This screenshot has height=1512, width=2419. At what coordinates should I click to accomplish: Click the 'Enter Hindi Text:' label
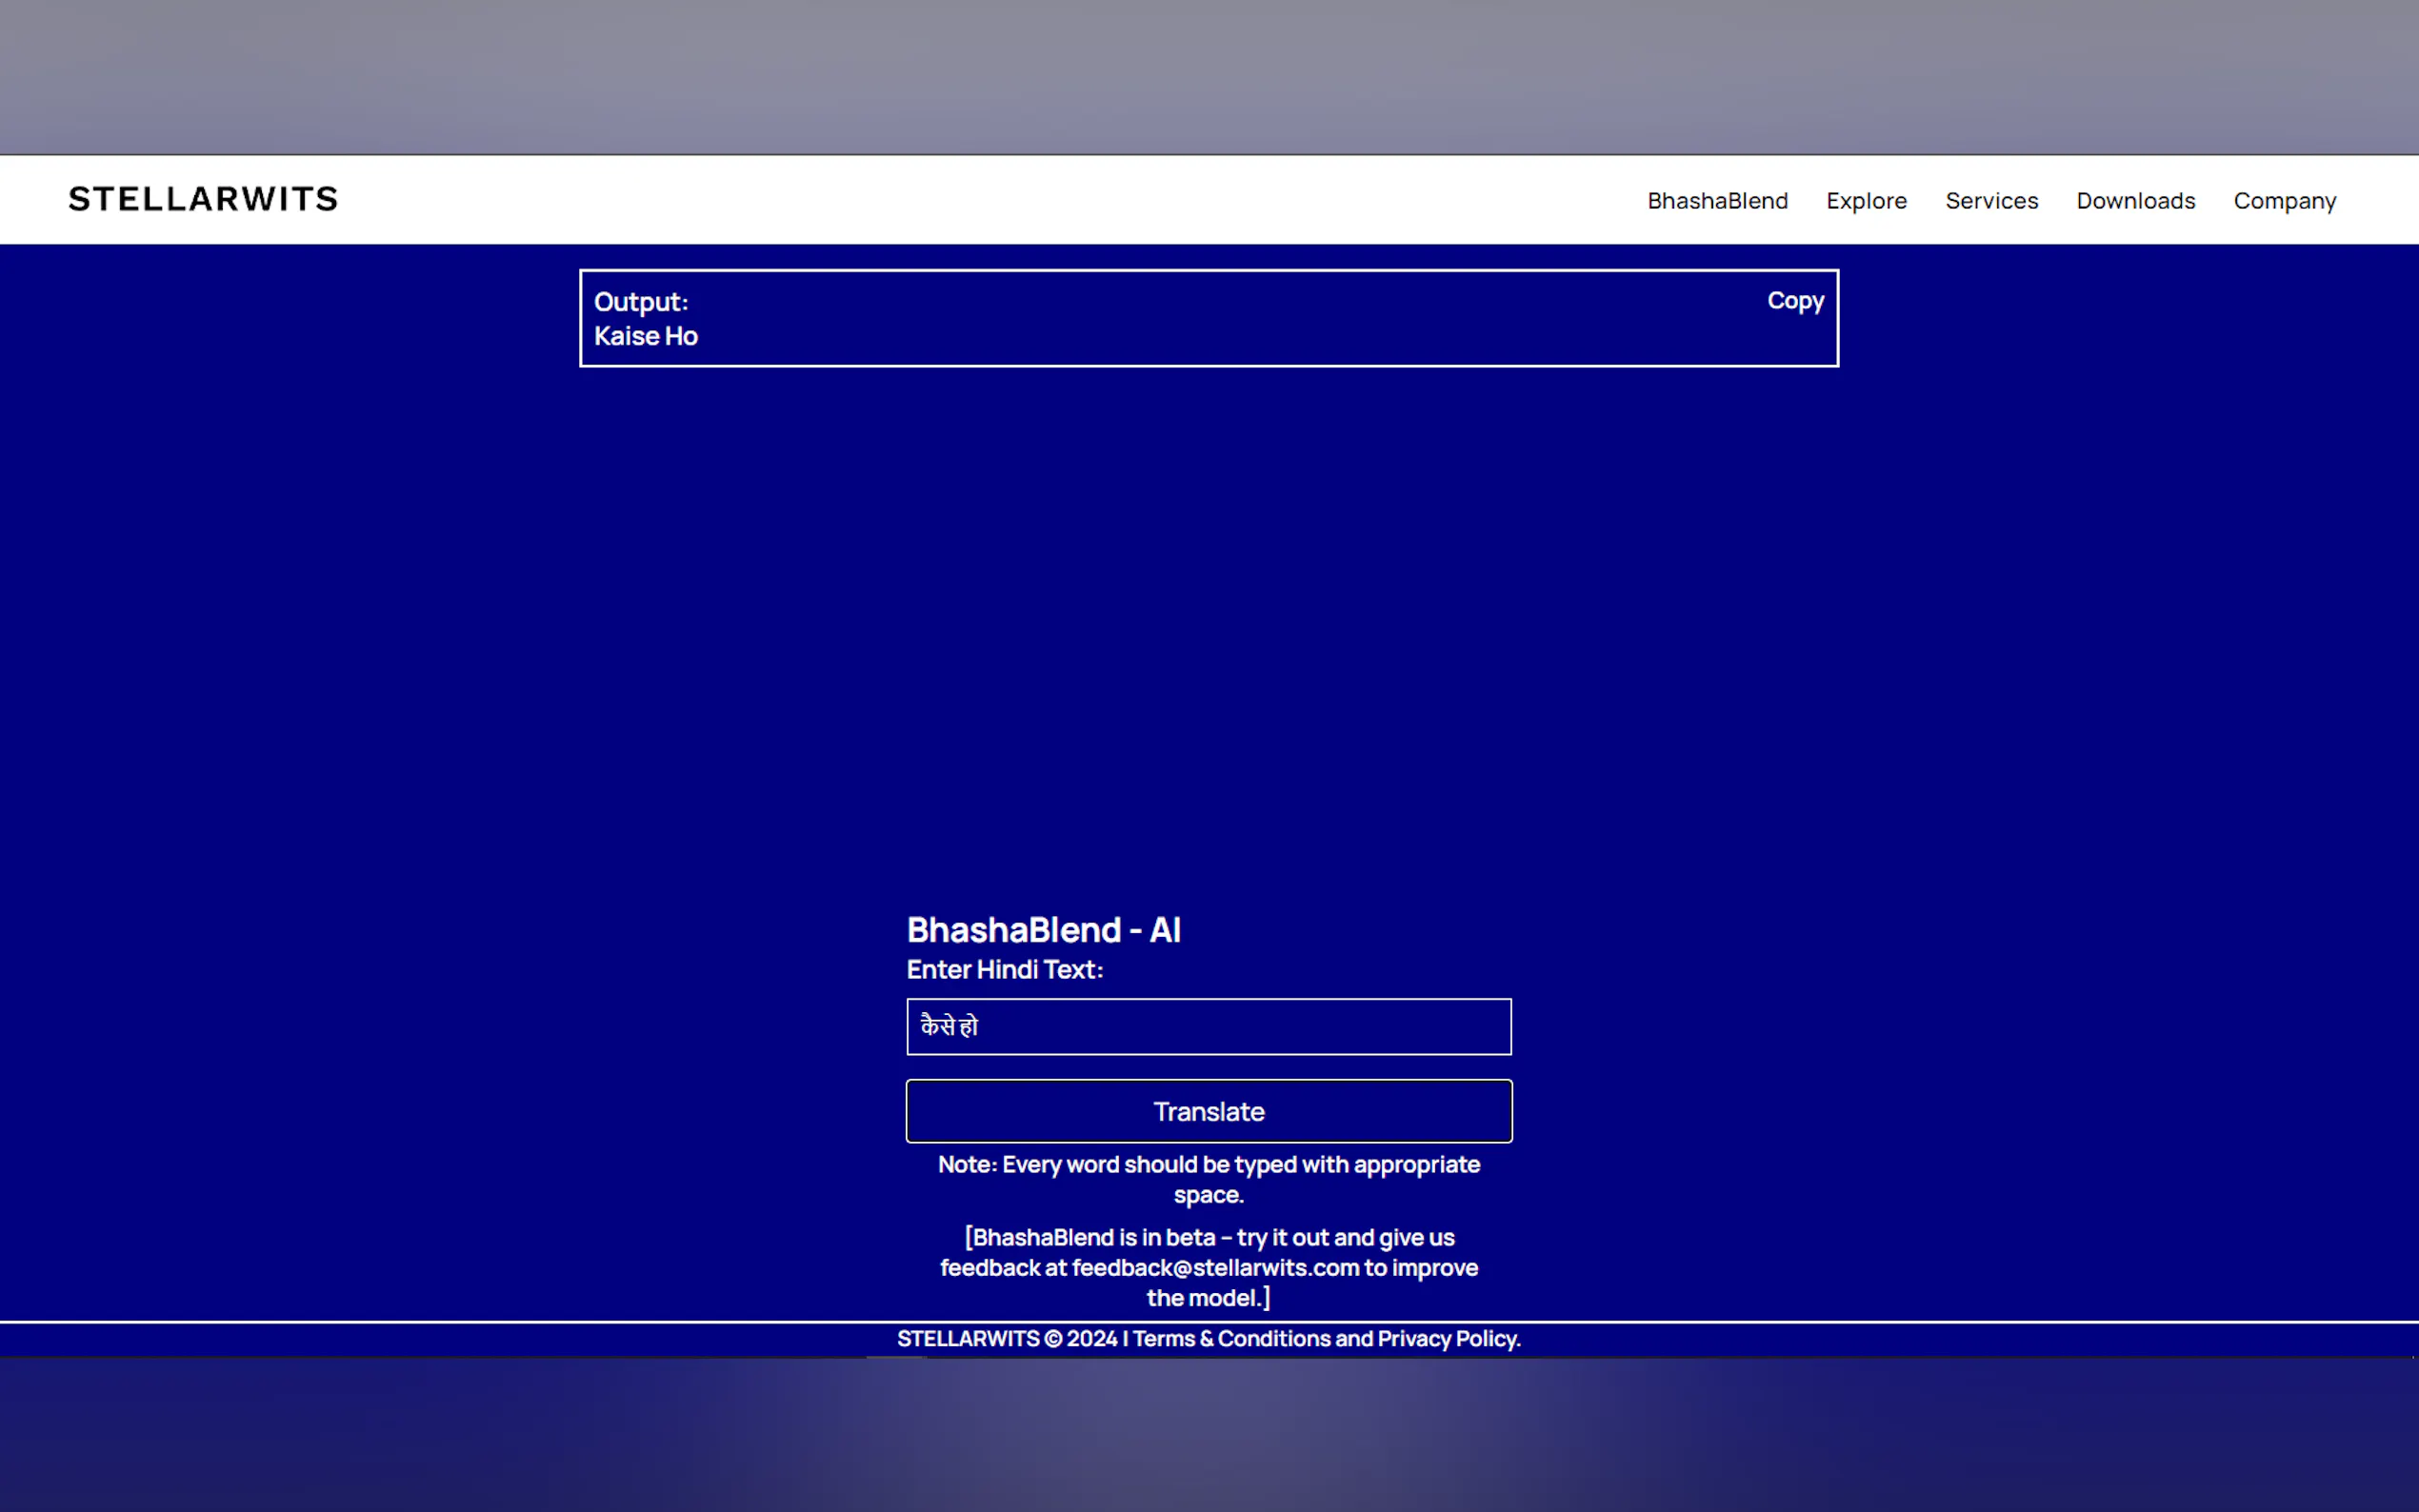point(1004,969)
